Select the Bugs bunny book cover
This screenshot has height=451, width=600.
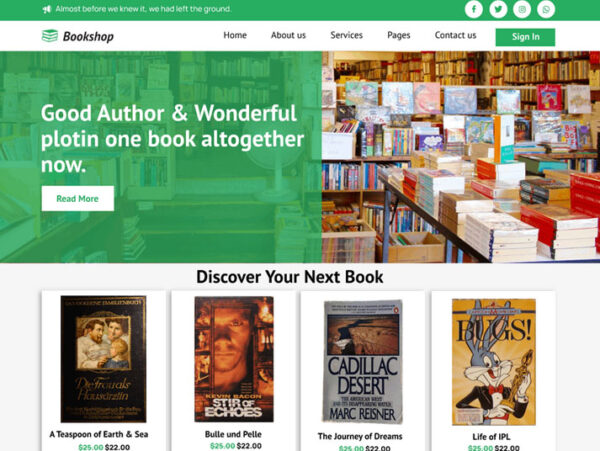click(x=494, y=362)
